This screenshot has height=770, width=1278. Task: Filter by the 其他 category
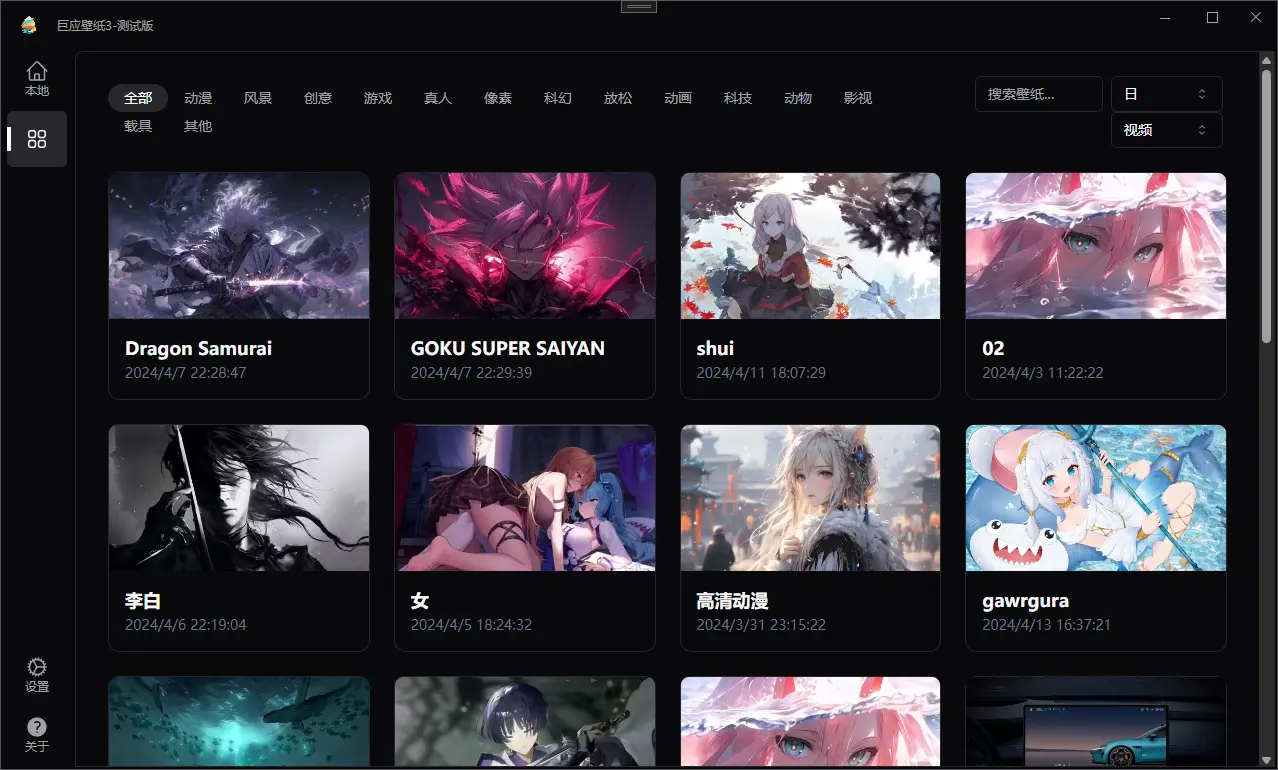pos(198,126)
